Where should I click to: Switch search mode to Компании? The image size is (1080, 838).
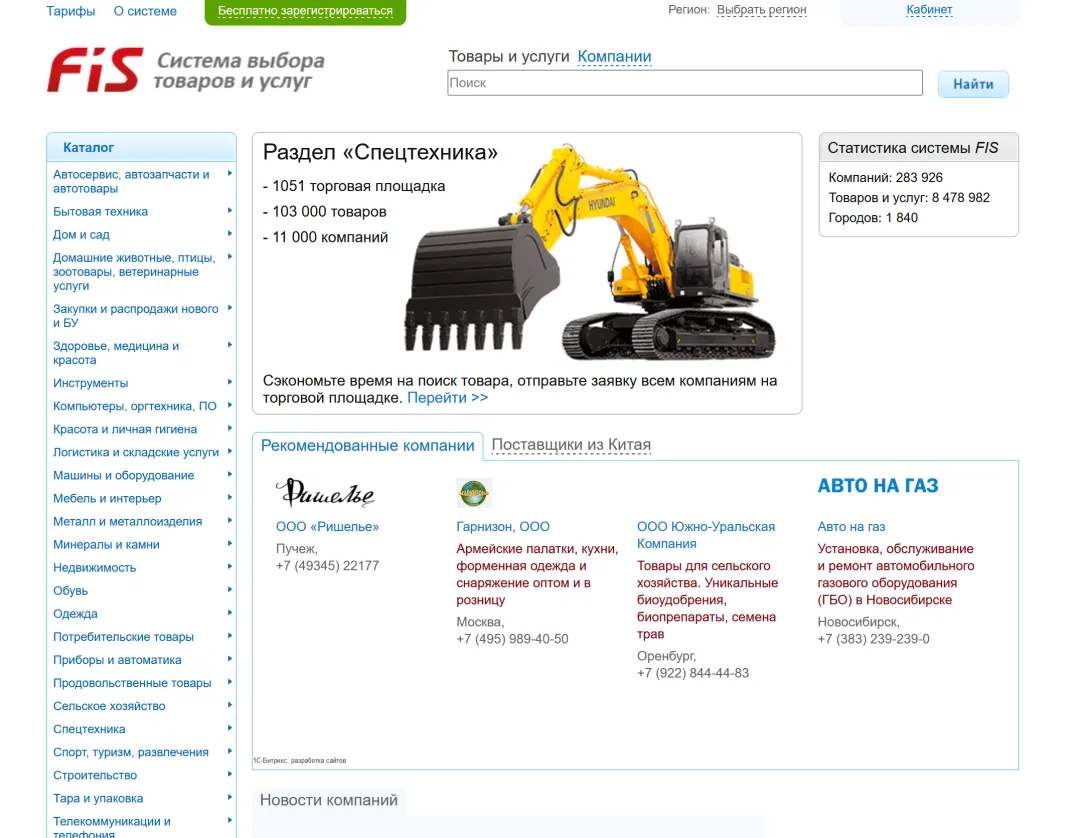pos(614,56)
